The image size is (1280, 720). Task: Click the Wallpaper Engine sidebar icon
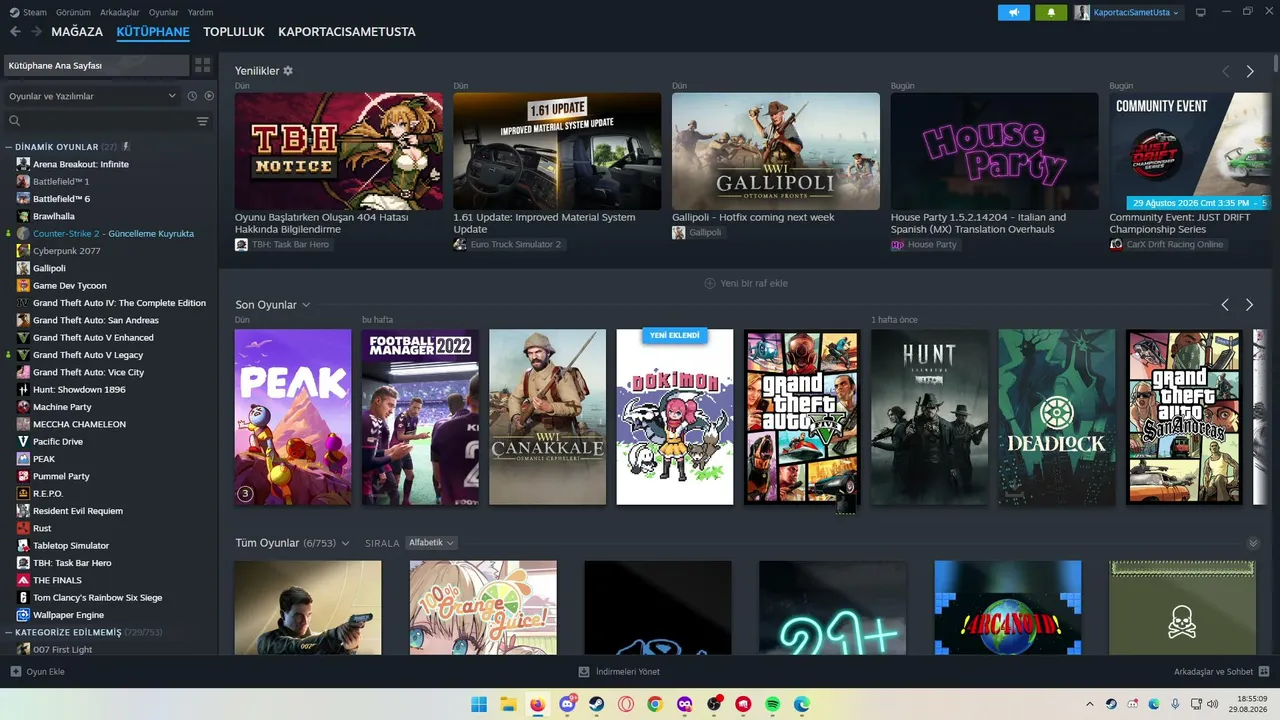coord(23,615)
